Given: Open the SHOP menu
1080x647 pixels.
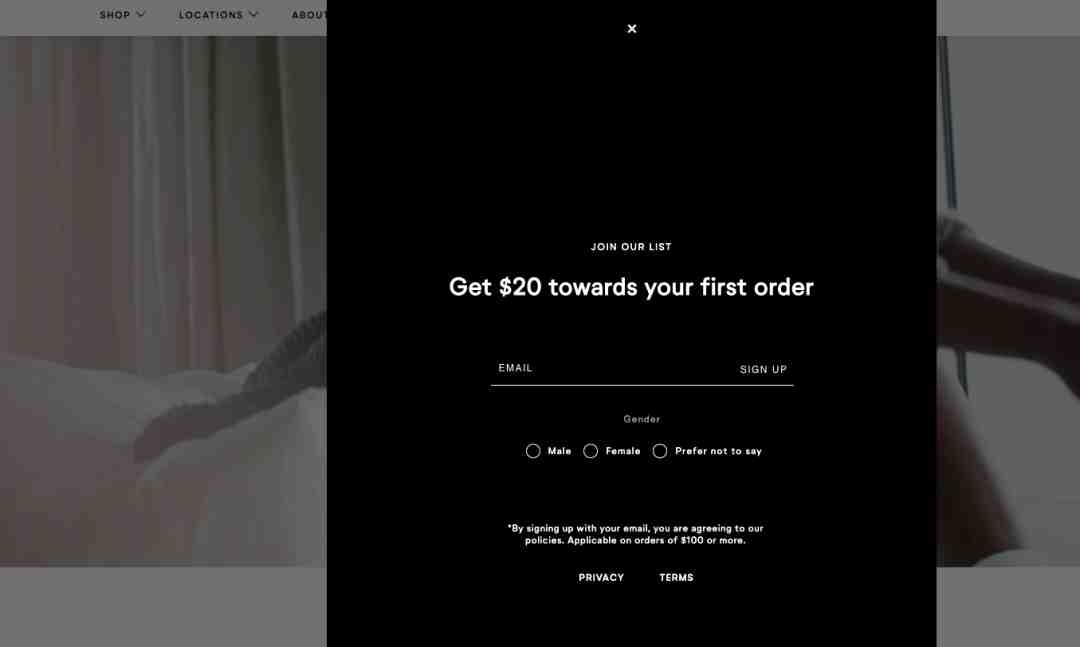Looking at the screenshot, I should [x=114, y=14].
